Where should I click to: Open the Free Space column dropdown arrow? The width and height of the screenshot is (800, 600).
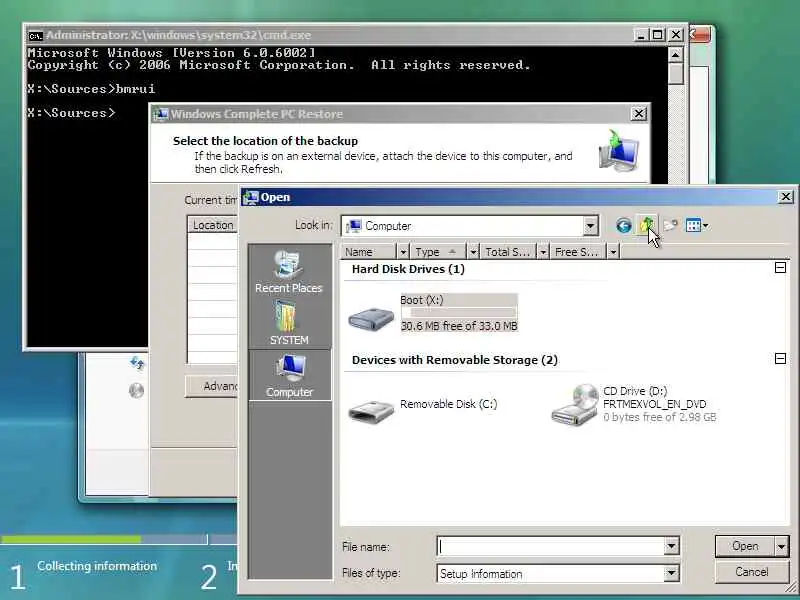[x=613, y=252]
